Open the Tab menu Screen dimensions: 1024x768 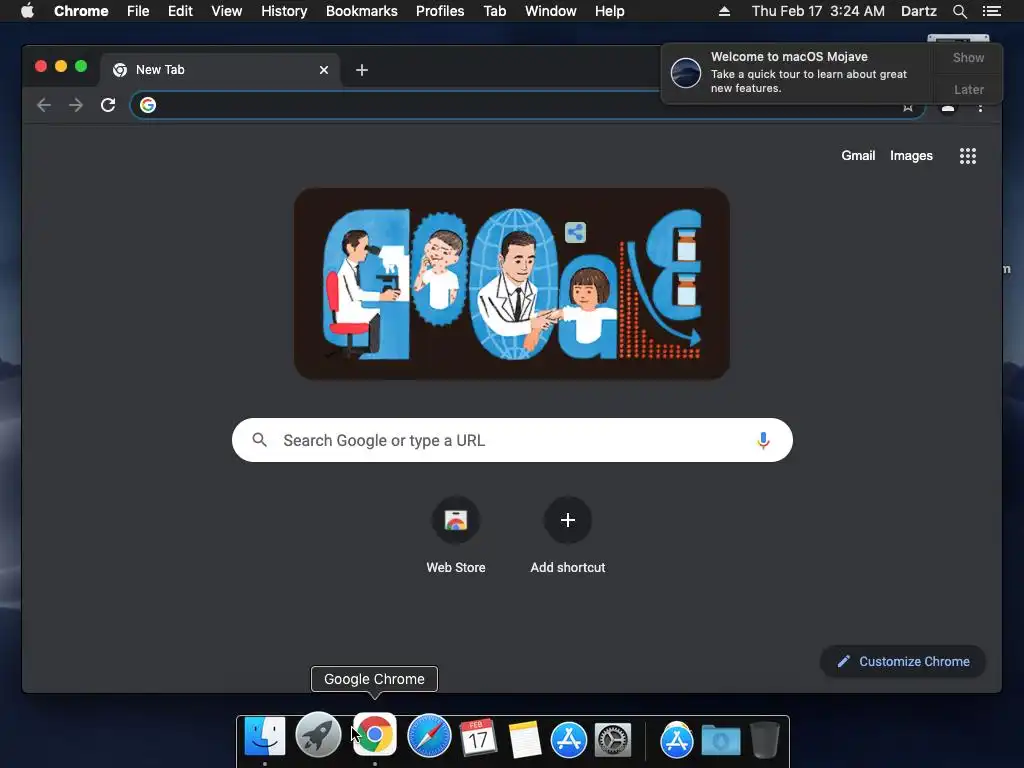tap(495, 11)
